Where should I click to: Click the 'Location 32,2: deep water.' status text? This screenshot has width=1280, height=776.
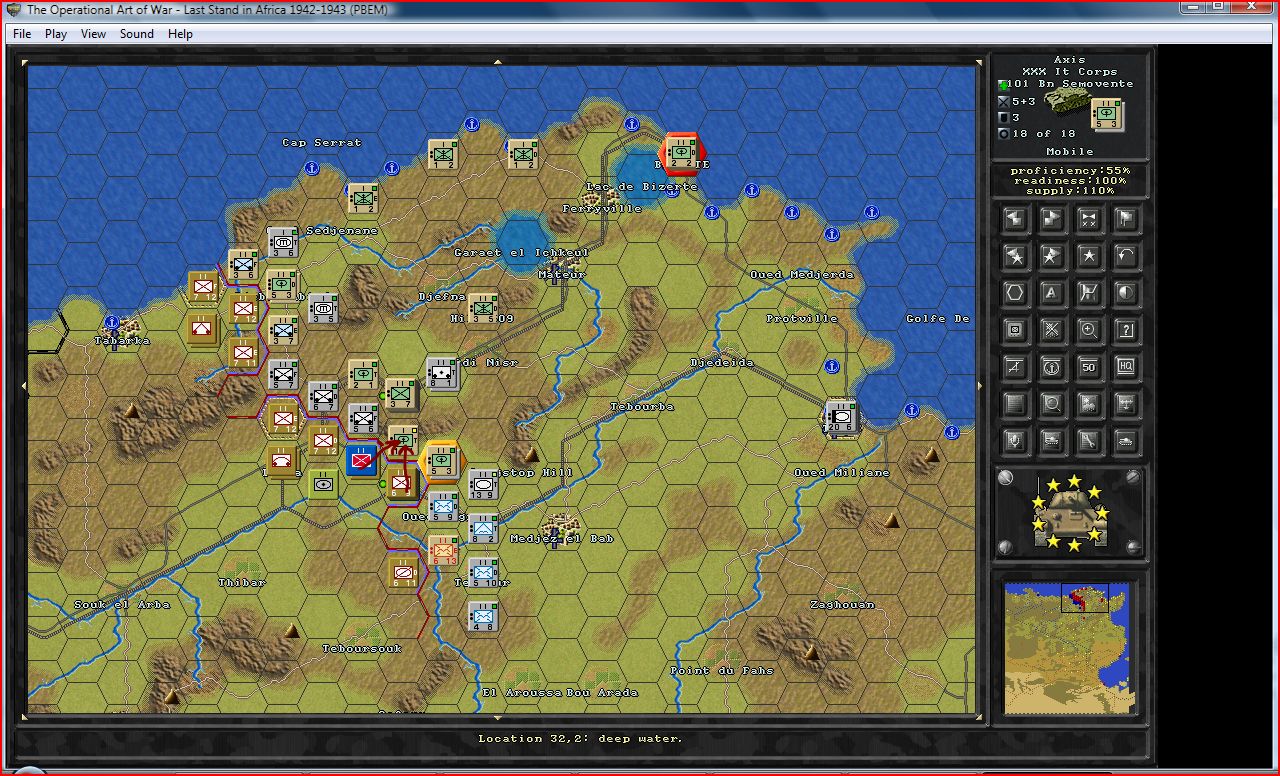pos(580,739)
